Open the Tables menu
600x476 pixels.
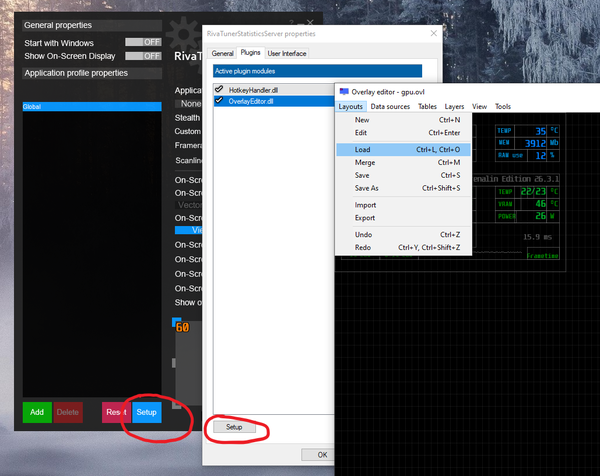[427, 106]
